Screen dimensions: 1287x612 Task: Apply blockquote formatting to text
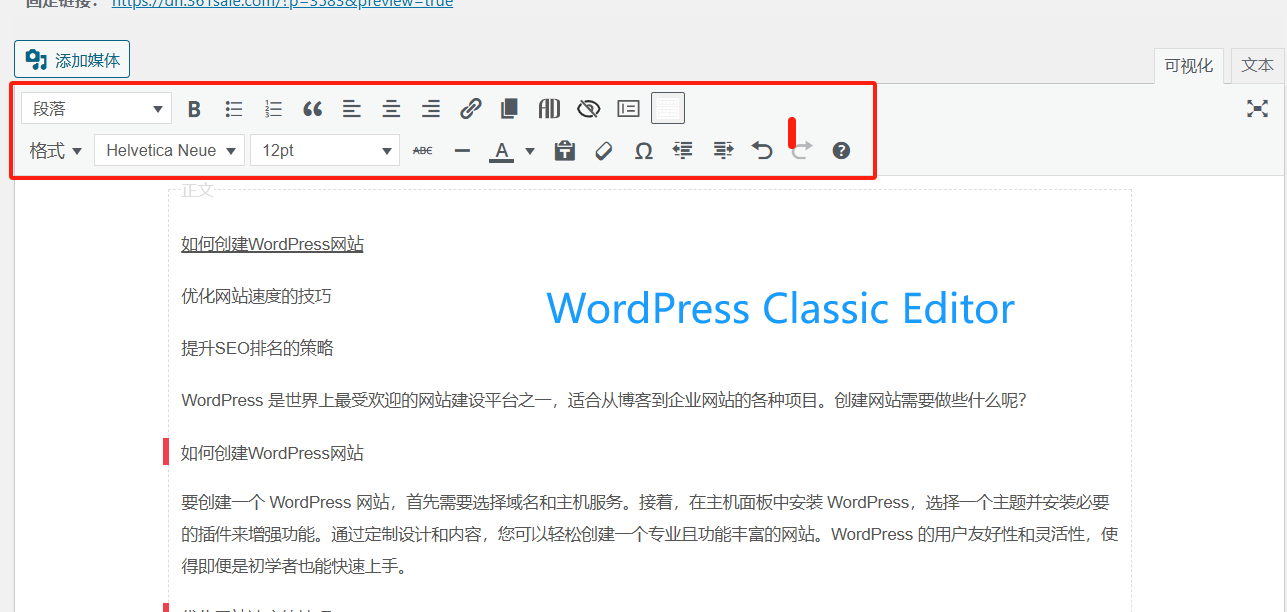(x=312, y=108)
